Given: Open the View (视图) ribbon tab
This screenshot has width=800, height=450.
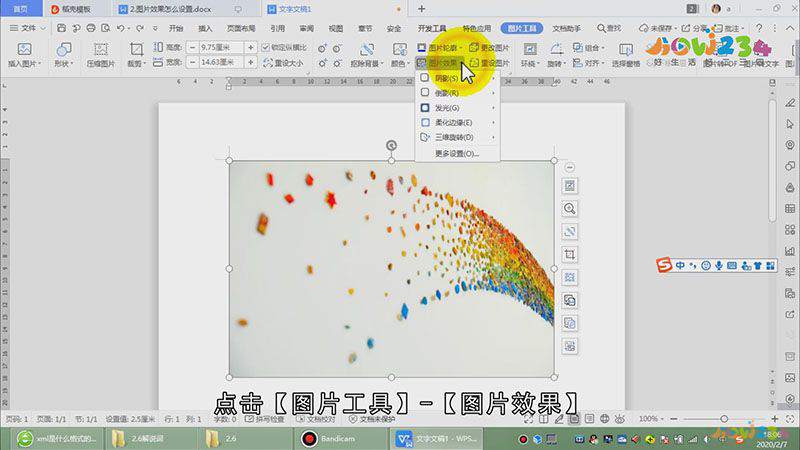Looking at the screenshot, I should point(336,28).
